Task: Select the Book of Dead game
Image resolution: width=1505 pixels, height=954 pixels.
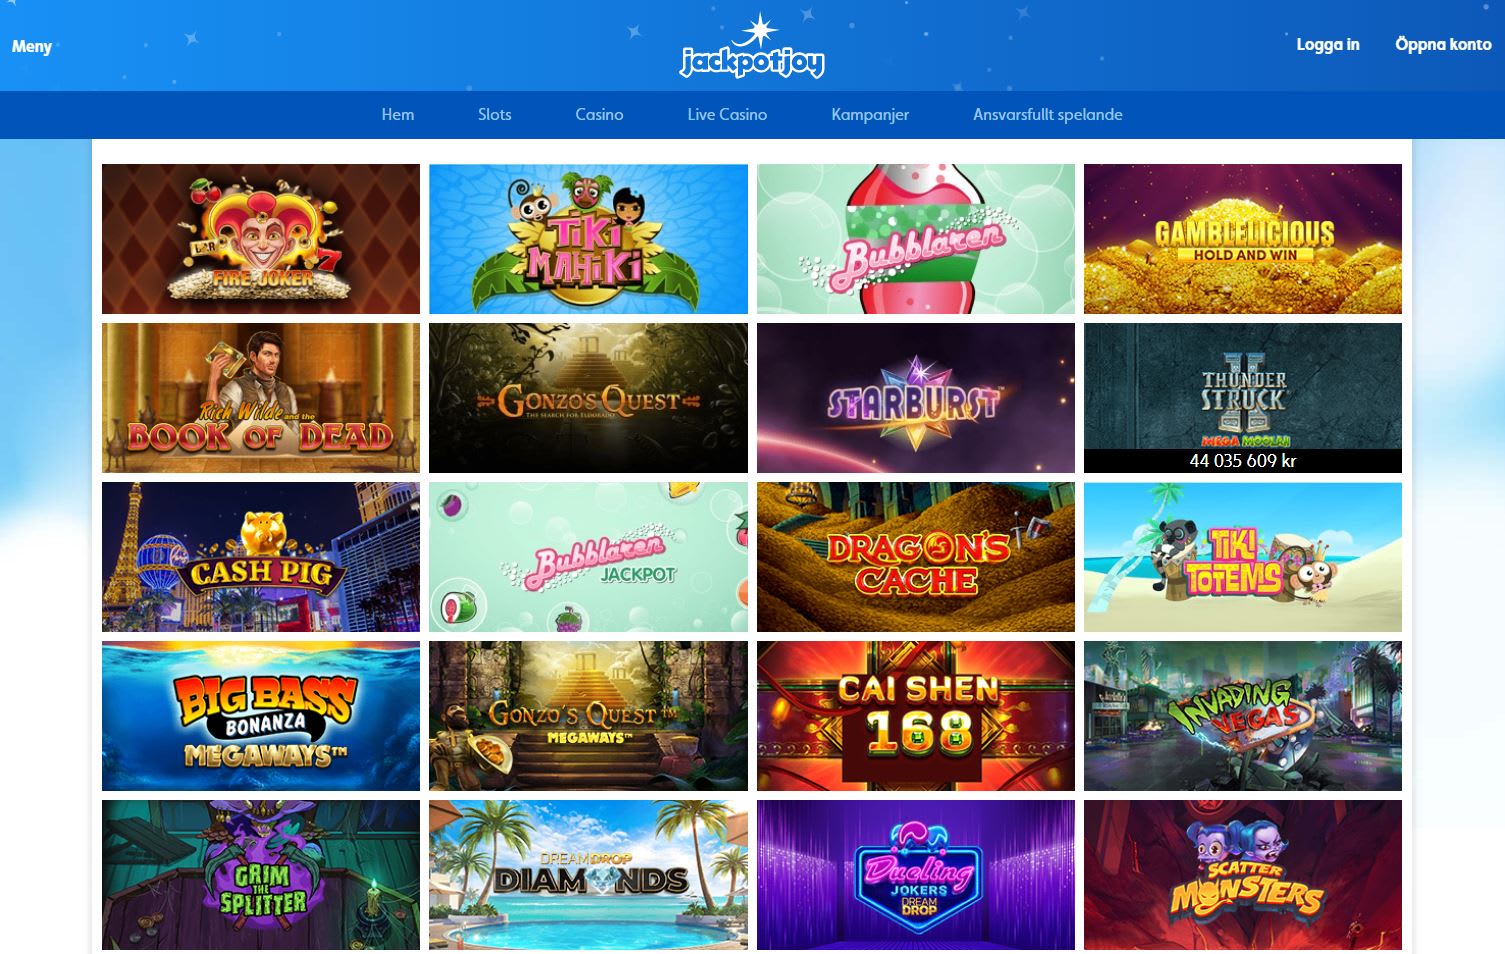Action: point(261,398)
